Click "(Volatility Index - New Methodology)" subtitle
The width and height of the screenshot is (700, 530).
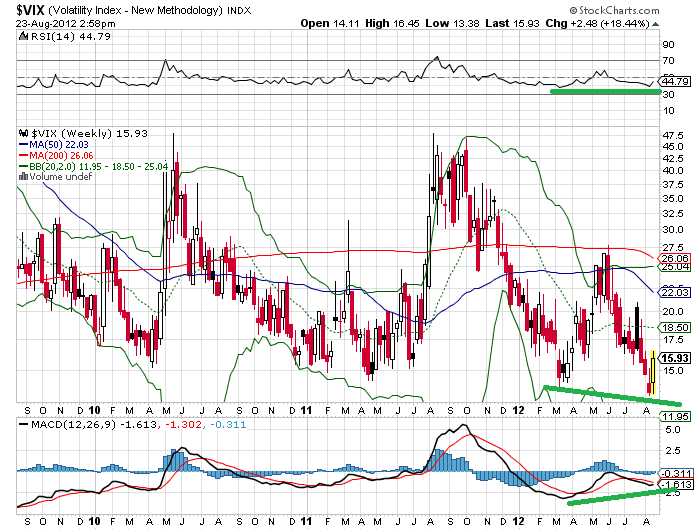pyautogui.click(x=135, y=10)
